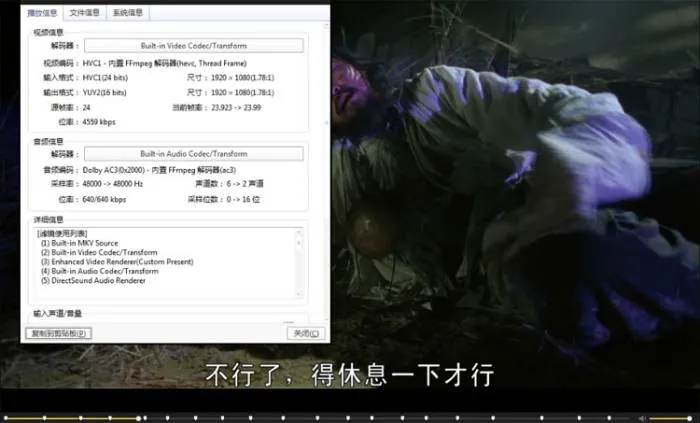Click the filter list scrollbar up arrow
This screenshot has height=423, width=700.
[299, 233]
